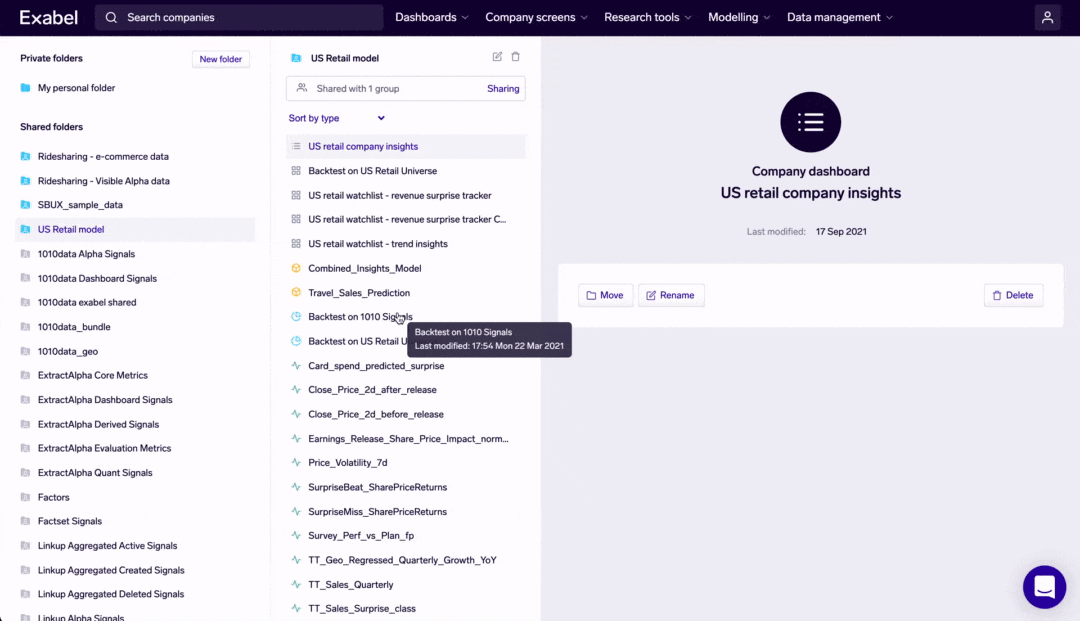Click the folder icon beside Factset Signals
1080x621 pixels.
[25, 520]
